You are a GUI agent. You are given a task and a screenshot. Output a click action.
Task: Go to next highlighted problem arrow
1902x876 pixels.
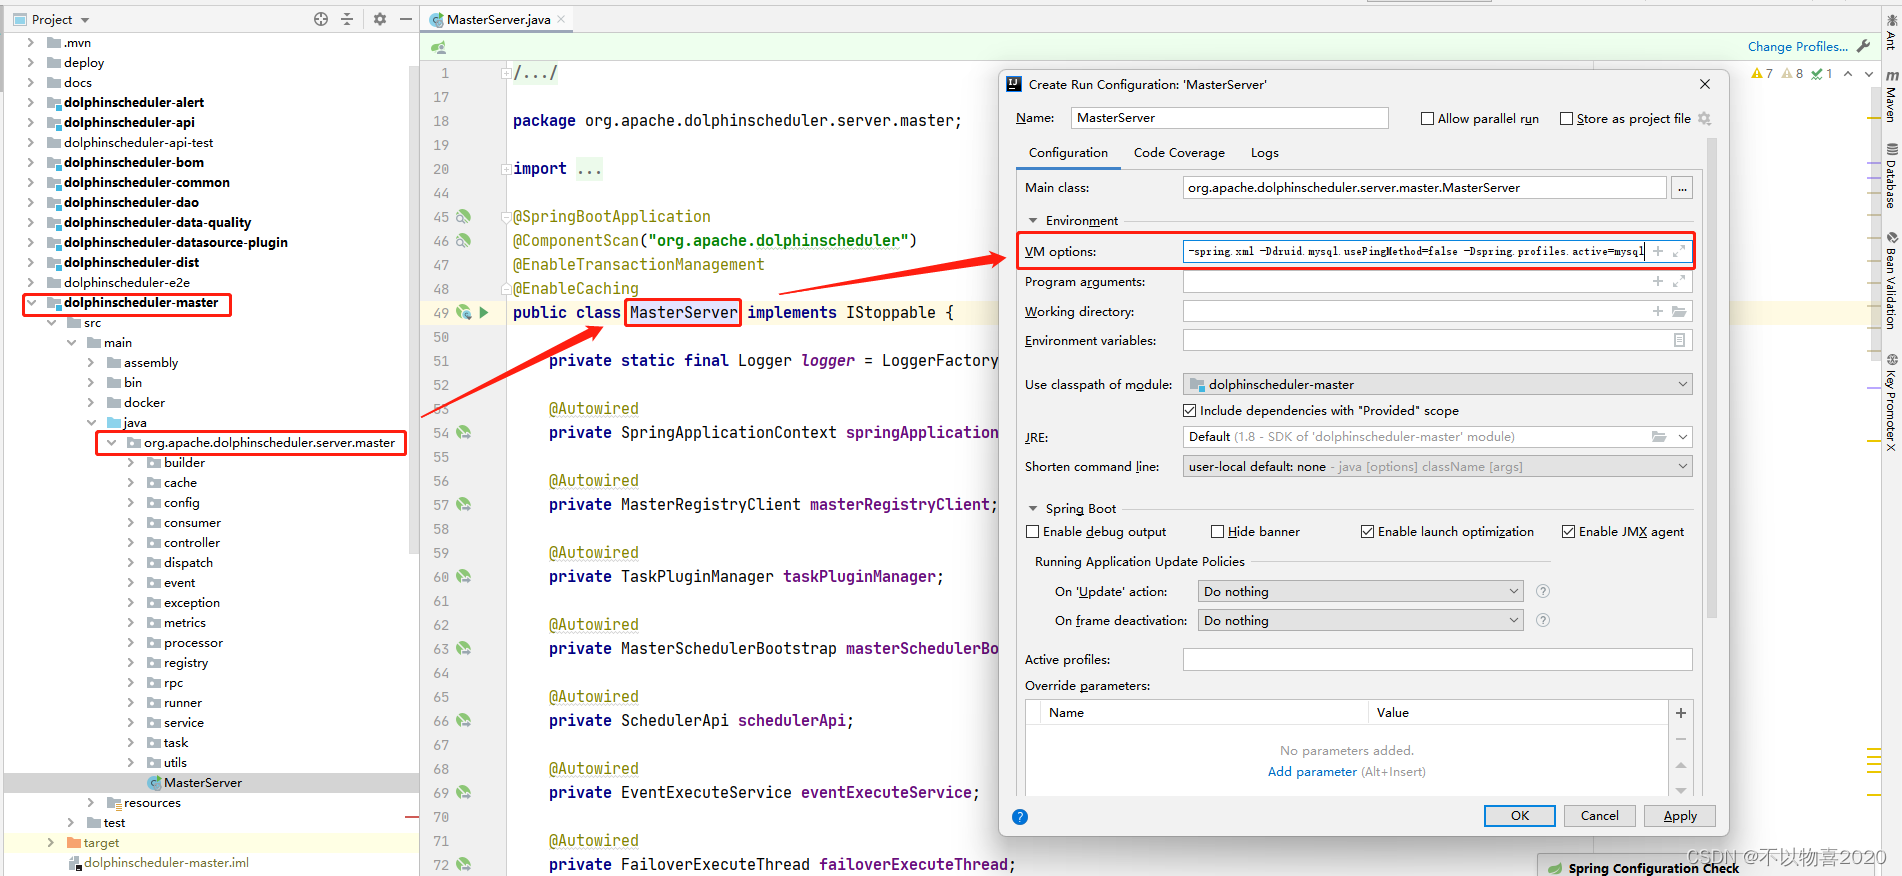pyautogui.click(x=1868, y=74)
